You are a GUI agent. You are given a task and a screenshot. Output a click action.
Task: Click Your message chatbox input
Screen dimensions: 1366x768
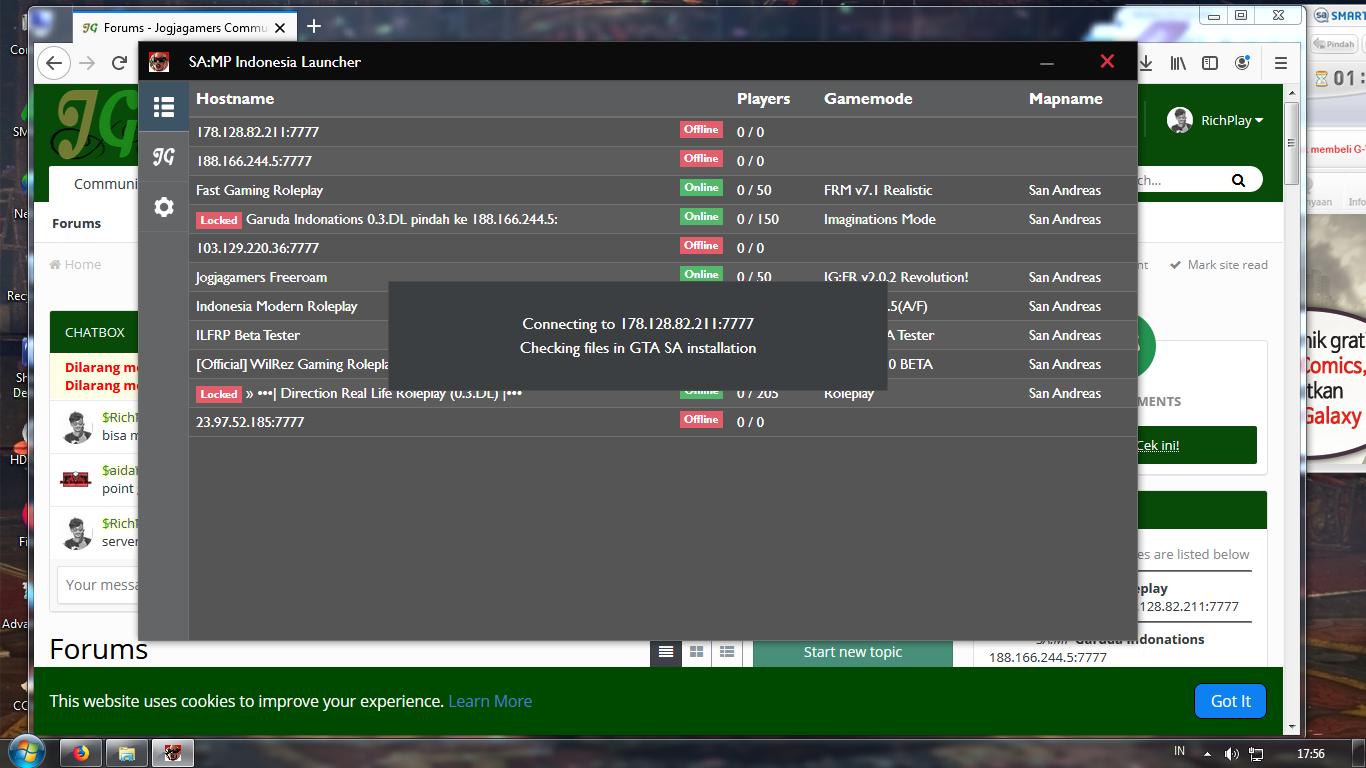point(98,585)
